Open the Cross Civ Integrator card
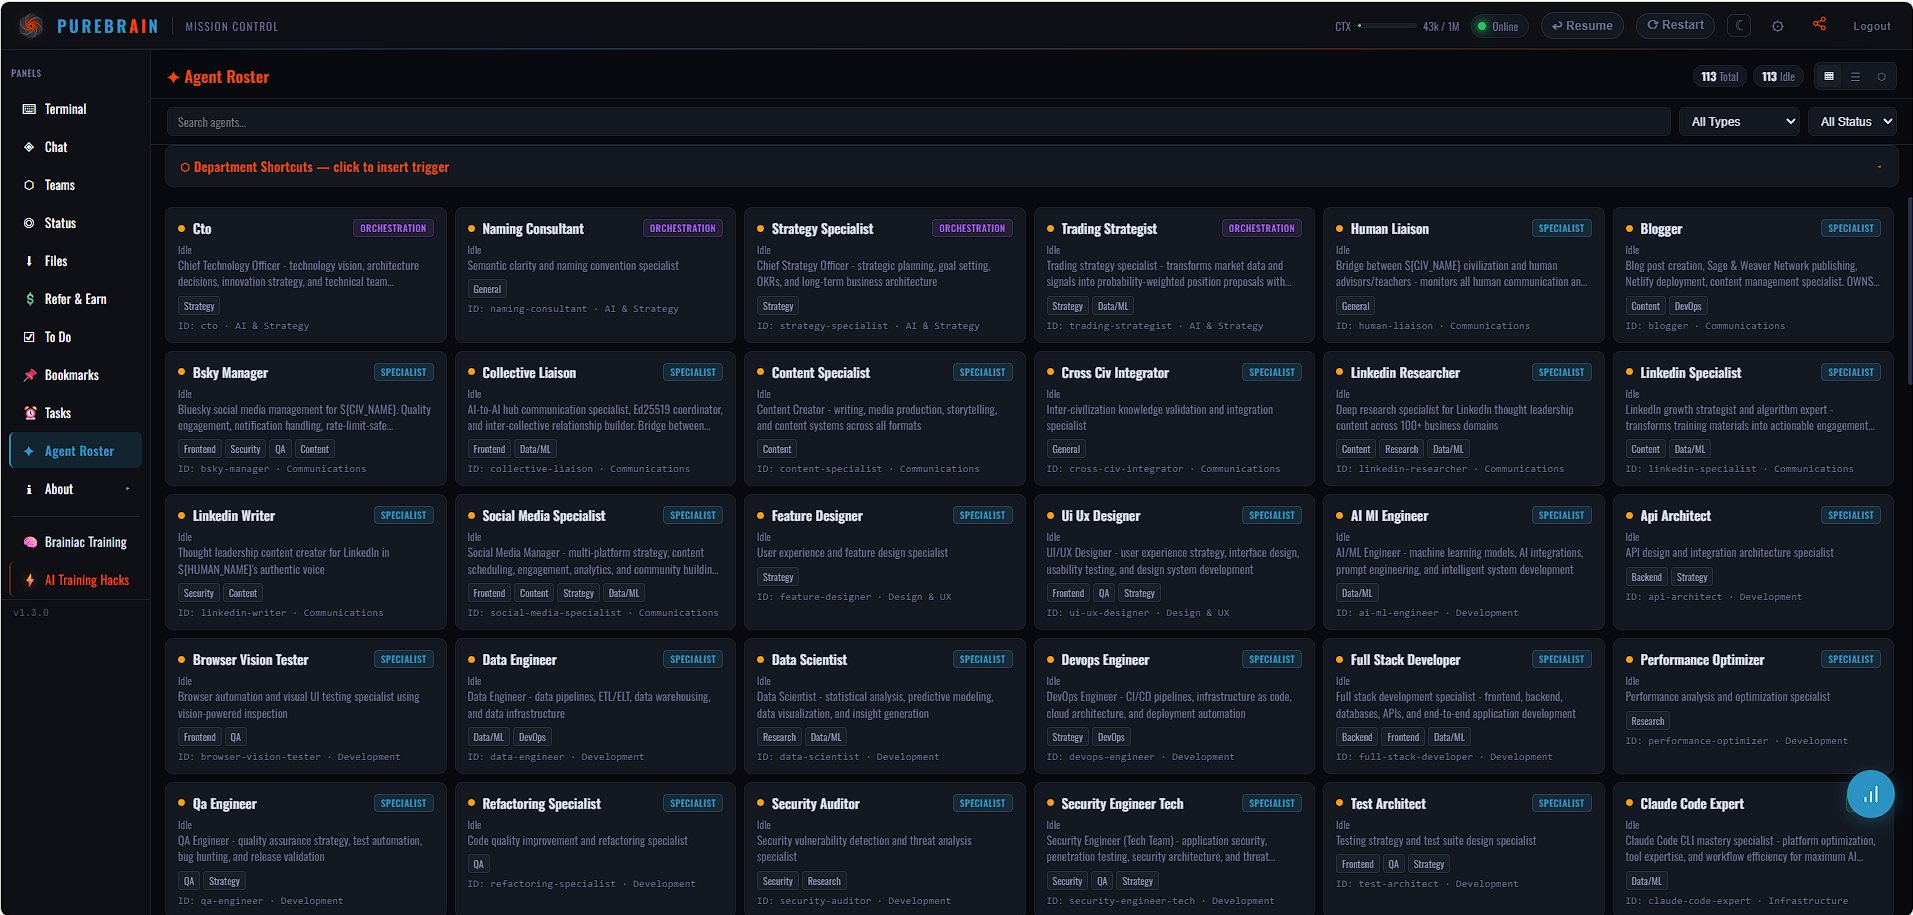This screenshot has width=1913, height=915. click(x=1174, y=418)
